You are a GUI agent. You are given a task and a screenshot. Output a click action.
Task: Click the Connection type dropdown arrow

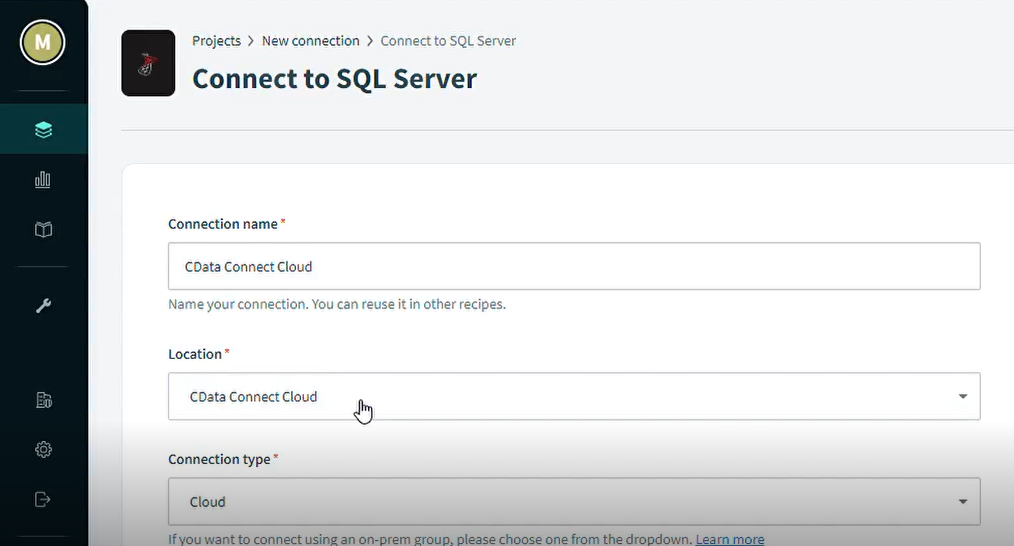click(x=963, y=501)
